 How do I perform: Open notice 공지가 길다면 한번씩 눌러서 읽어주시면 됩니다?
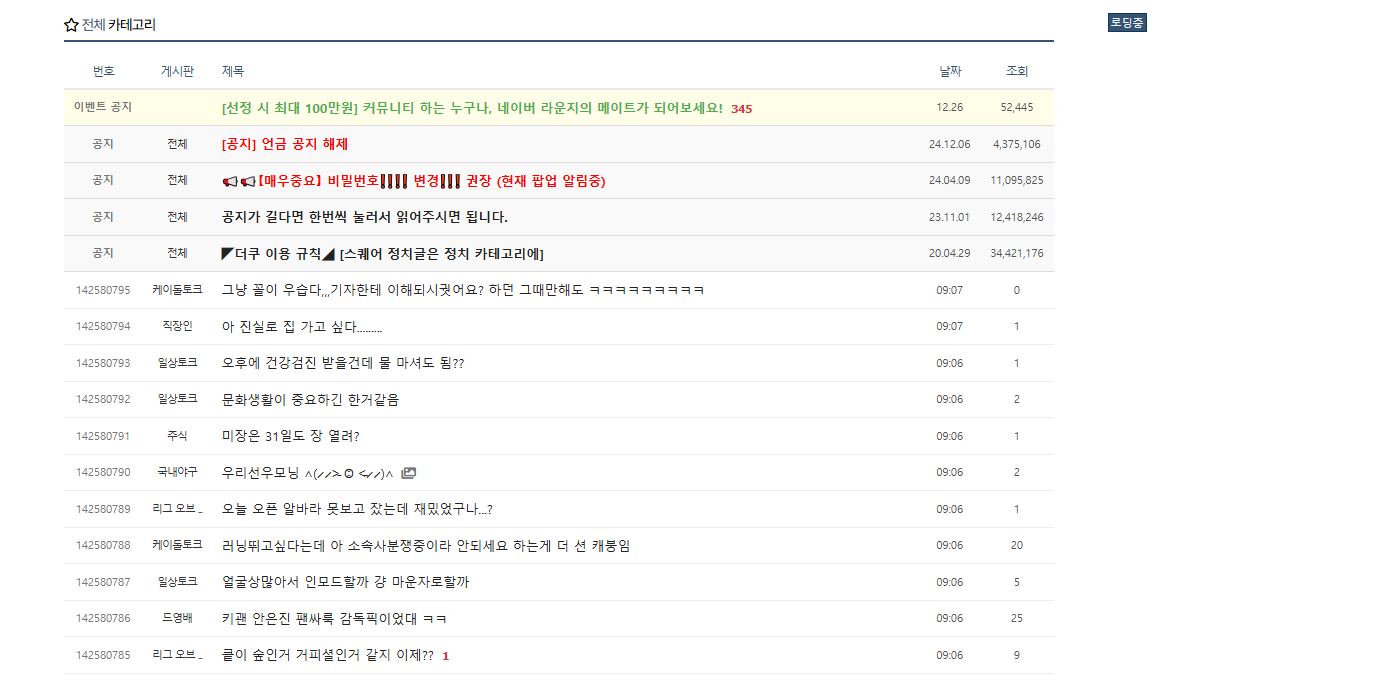tap(364, 217)
